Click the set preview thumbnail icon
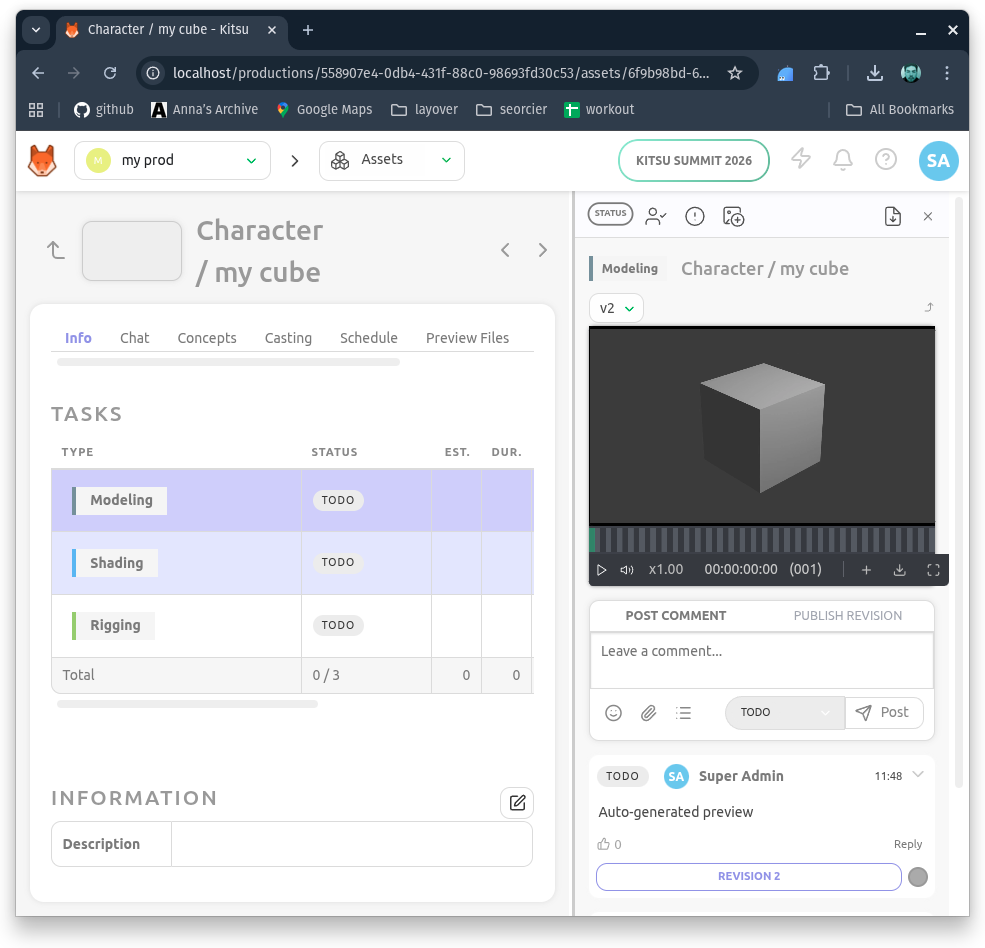 tap(734, 216)
